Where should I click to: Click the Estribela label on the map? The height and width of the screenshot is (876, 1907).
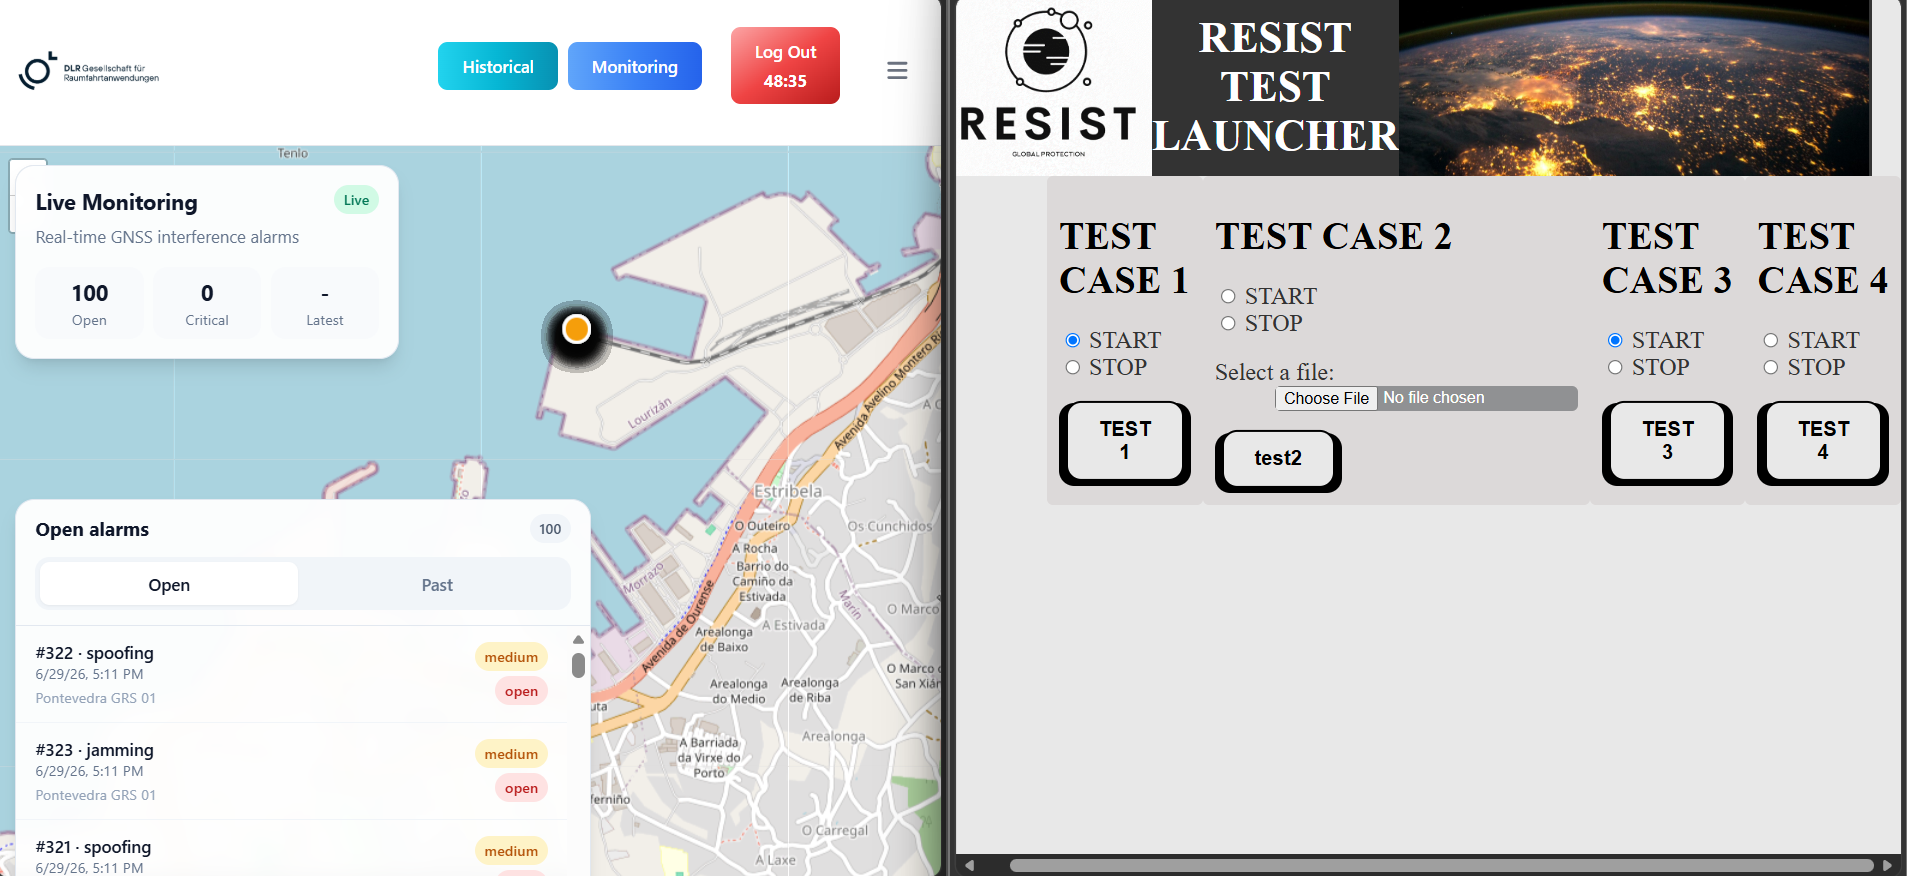[x=788, y=491]
